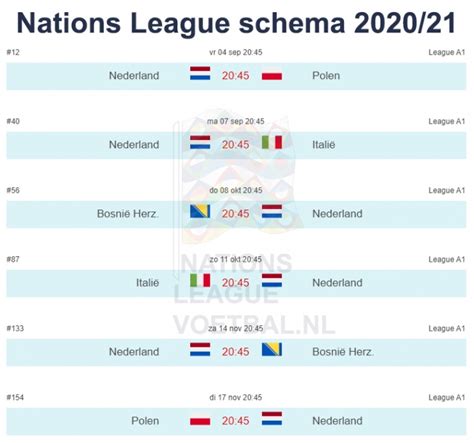
Task: Click the Nations League schema 2020/21 heading
Action: (x=236, y=23)
